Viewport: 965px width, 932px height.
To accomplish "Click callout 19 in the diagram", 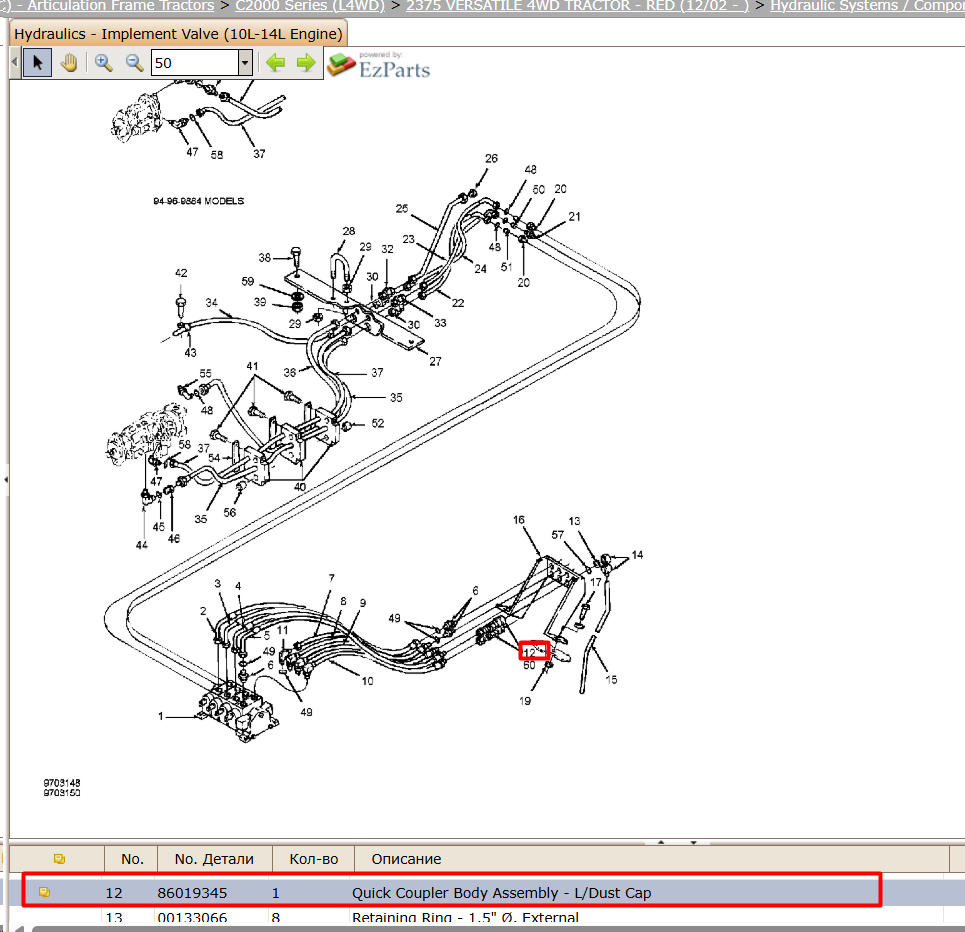I will click(x=525, y=701).
